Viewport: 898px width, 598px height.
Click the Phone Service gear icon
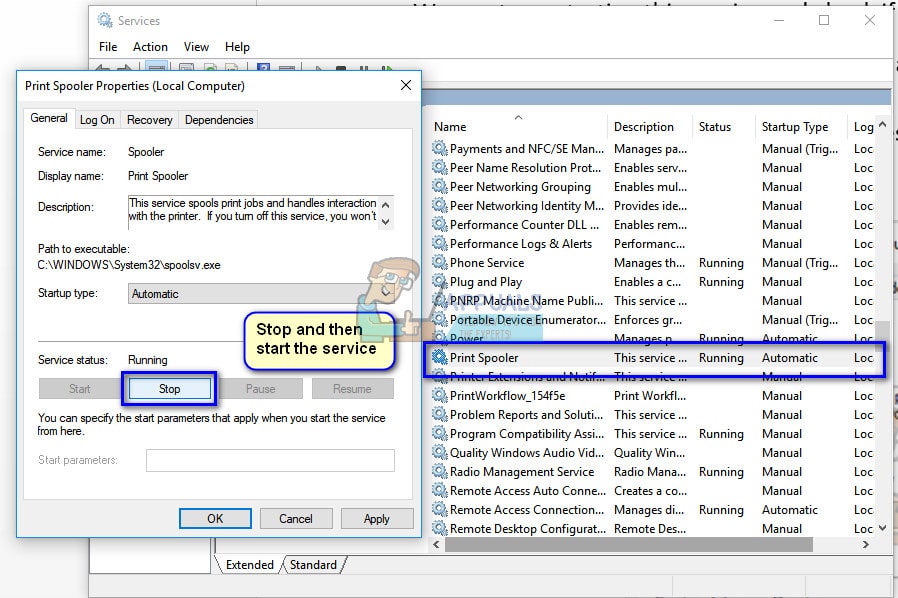point(439,263)
